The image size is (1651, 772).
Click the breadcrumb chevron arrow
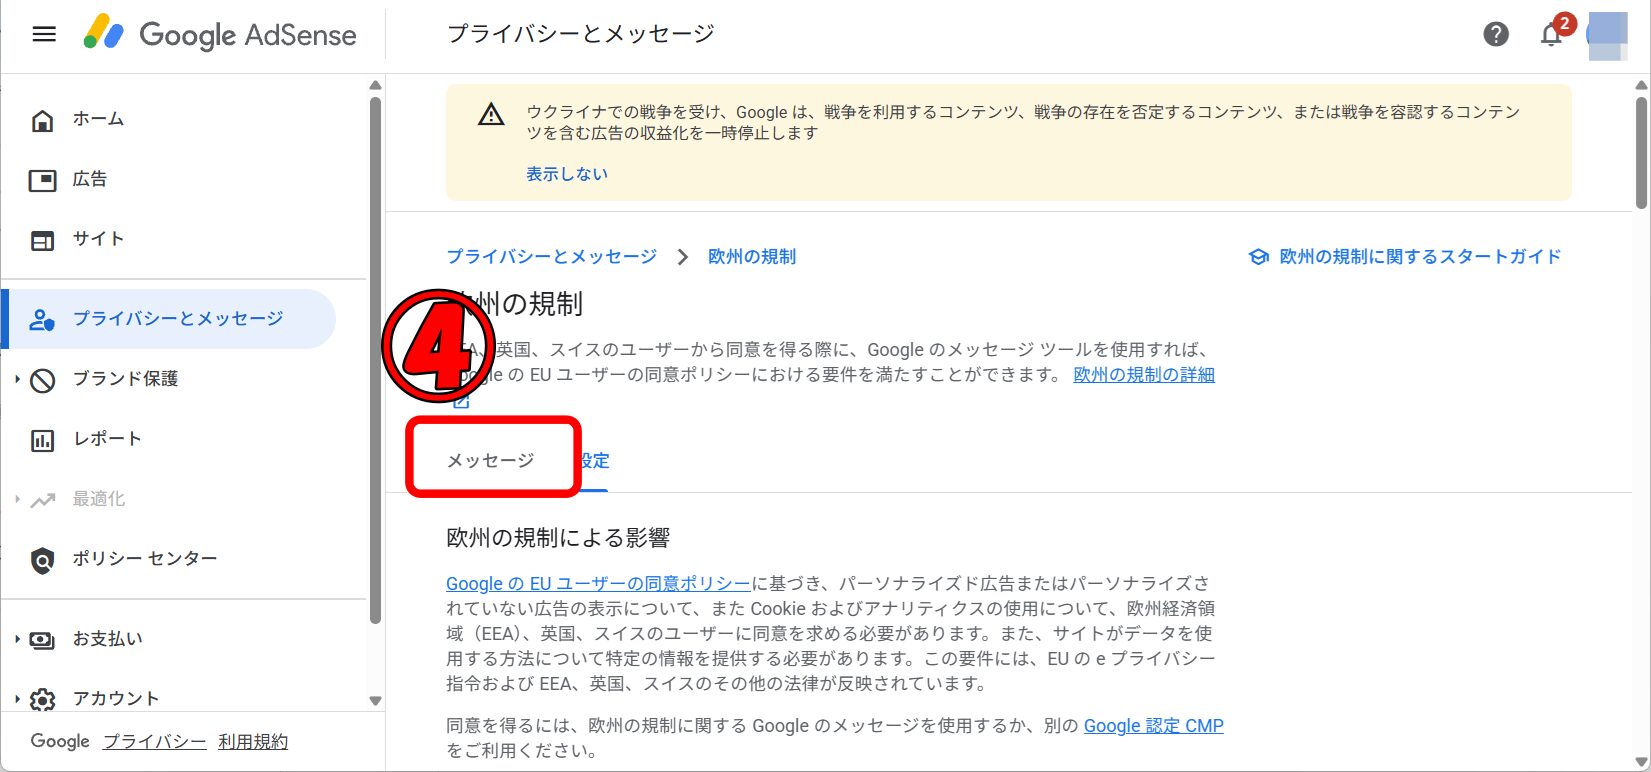pyautogui.click(x=683, y=257)
